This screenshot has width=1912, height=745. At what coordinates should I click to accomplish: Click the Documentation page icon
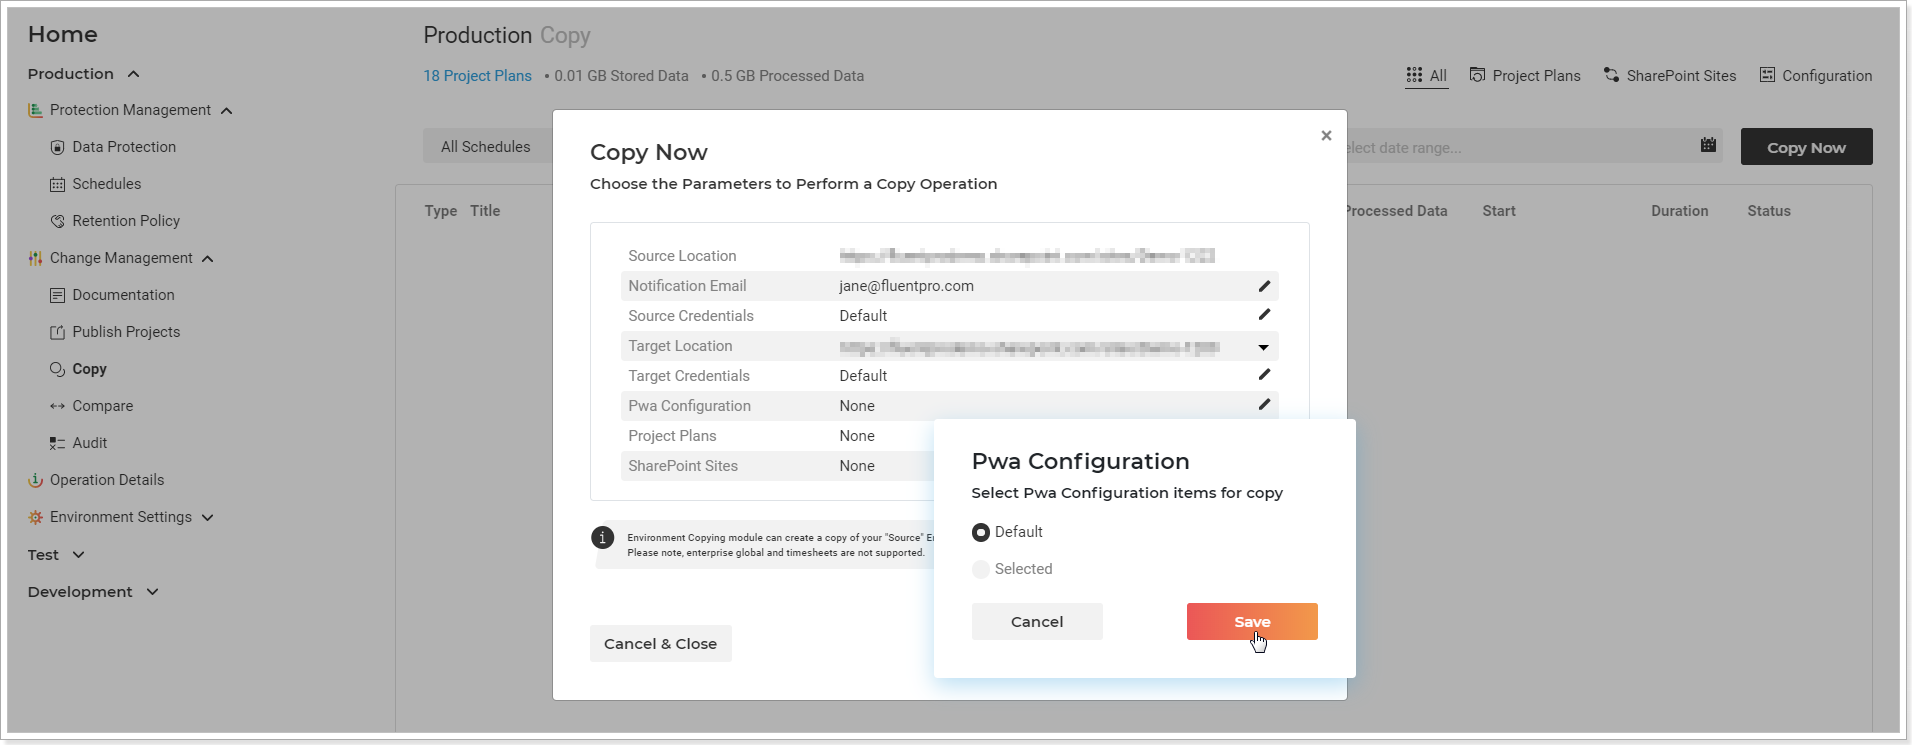(x=58, y=295)
